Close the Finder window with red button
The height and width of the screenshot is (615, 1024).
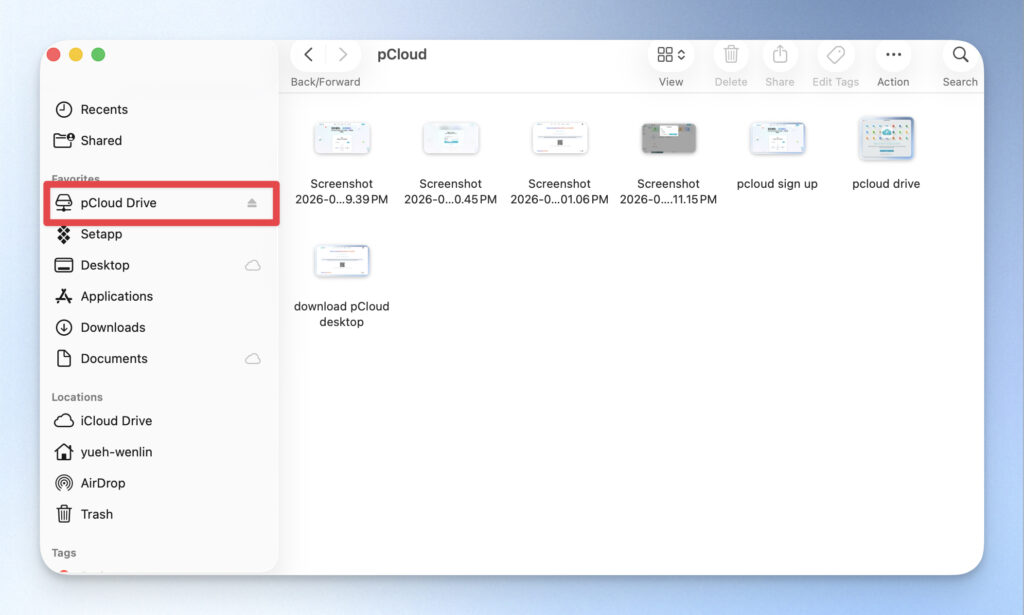click(x=54, y=55)
